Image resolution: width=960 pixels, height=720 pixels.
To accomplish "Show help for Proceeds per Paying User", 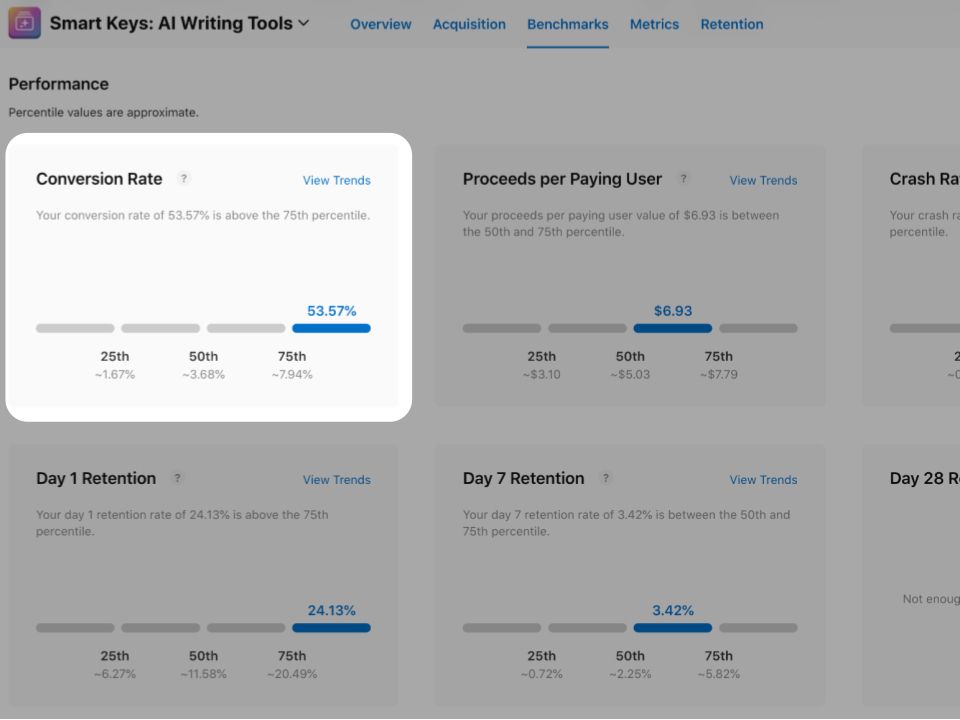I will click(x=684, y=178).
